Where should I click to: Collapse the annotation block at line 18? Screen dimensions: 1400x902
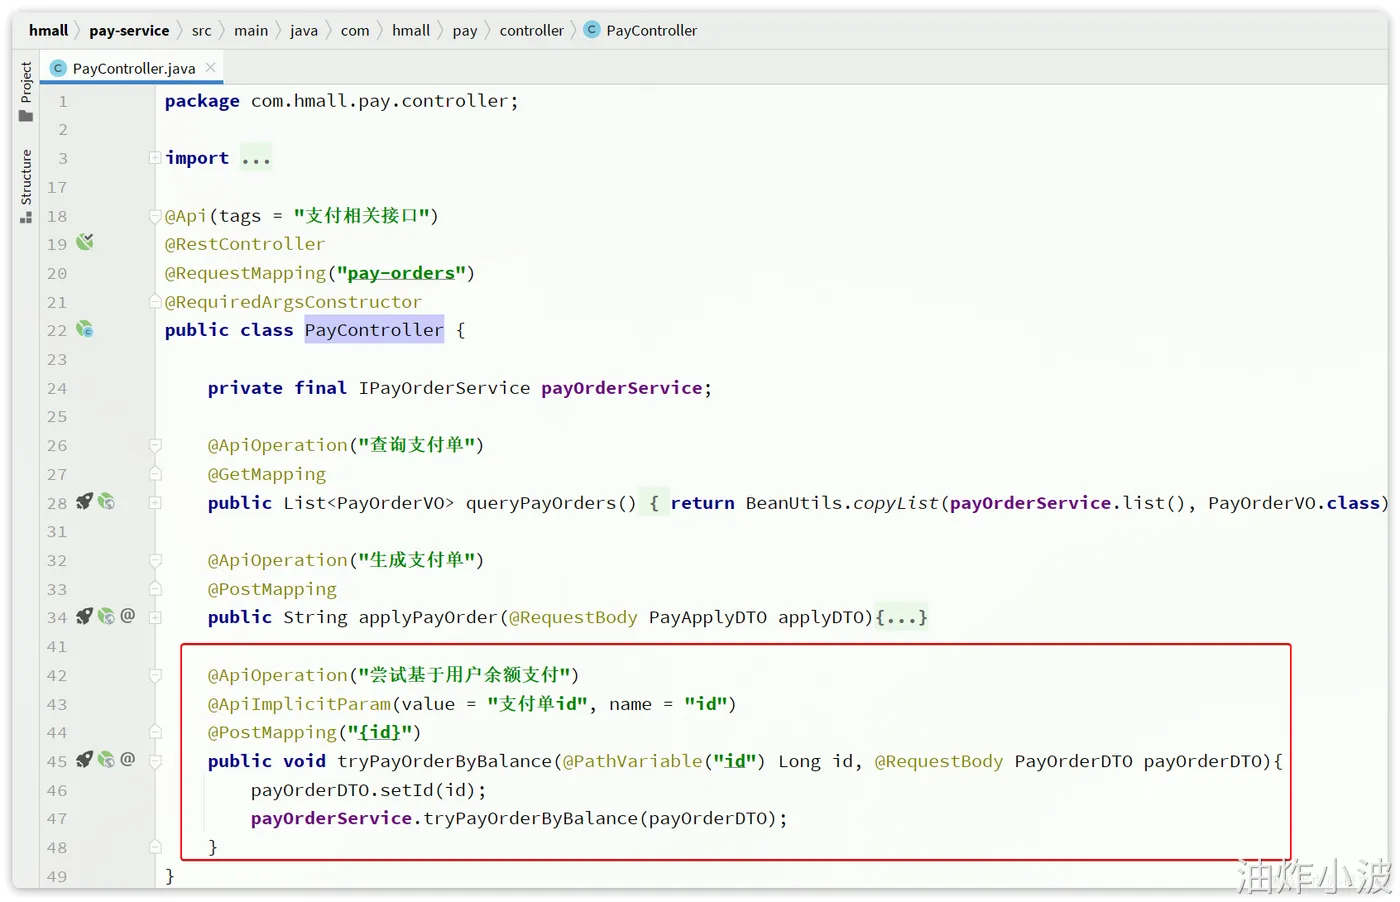click(x=155, y=216)
